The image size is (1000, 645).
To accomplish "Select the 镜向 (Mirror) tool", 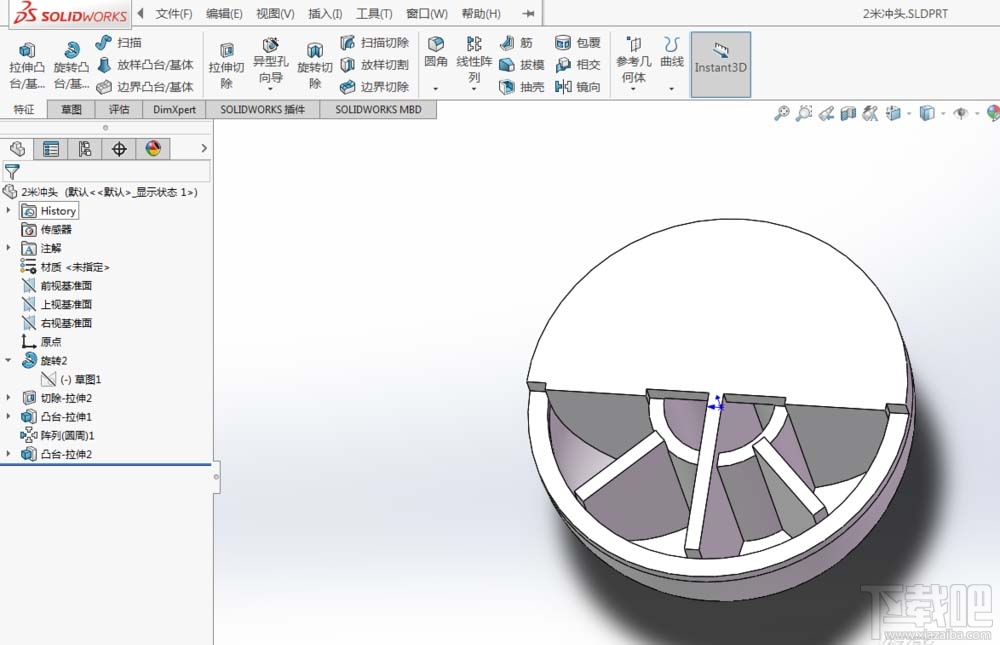I will pyautogui.click(x=580, y=86).
